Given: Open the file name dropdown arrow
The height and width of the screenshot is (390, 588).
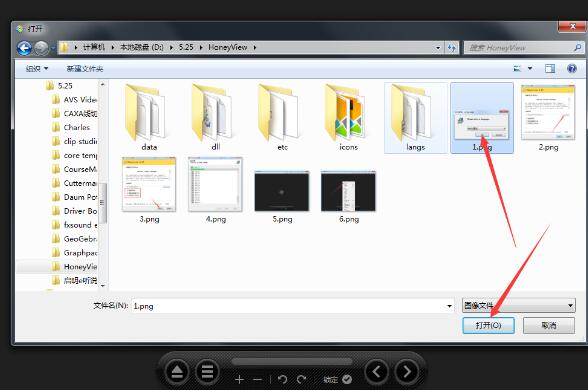Looking at the screenshot, I should coord(449,306).
